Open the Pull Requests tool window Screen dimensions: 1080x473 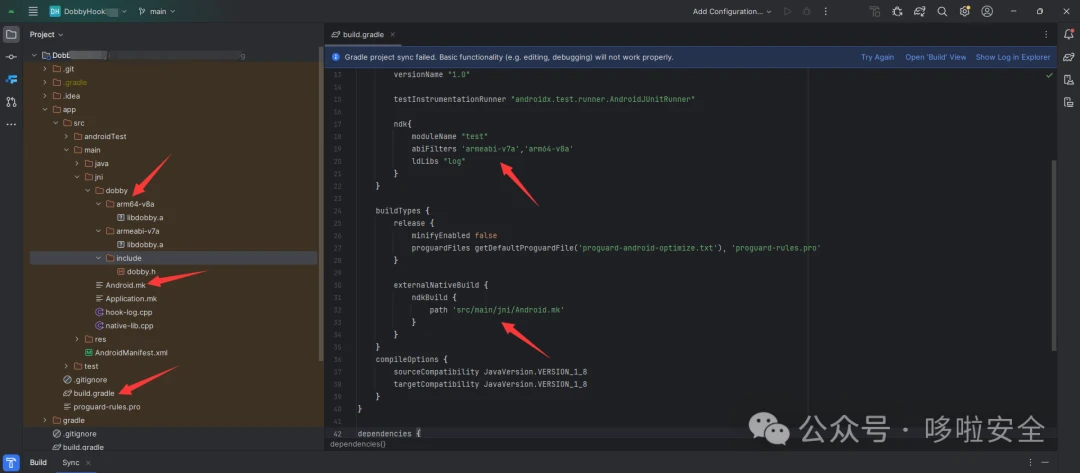click(11, 102)
